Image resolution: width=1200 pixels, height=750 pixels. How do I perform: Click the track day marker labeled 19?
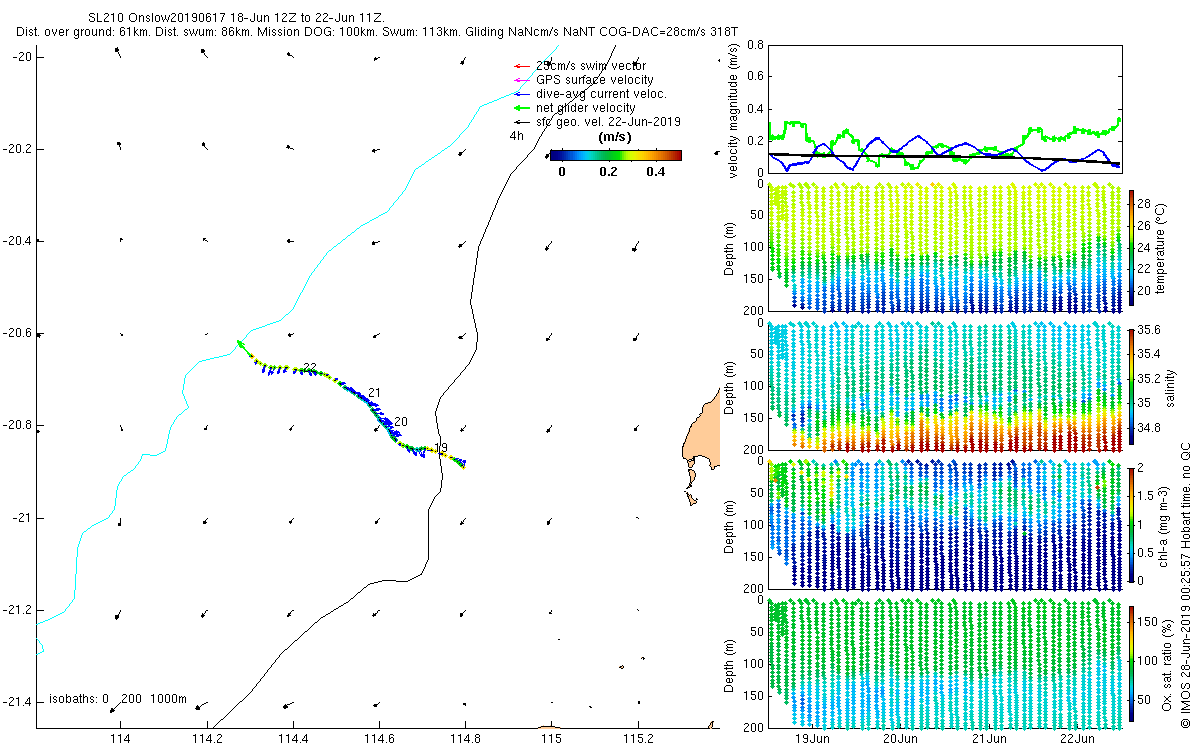tap(441, 447)
